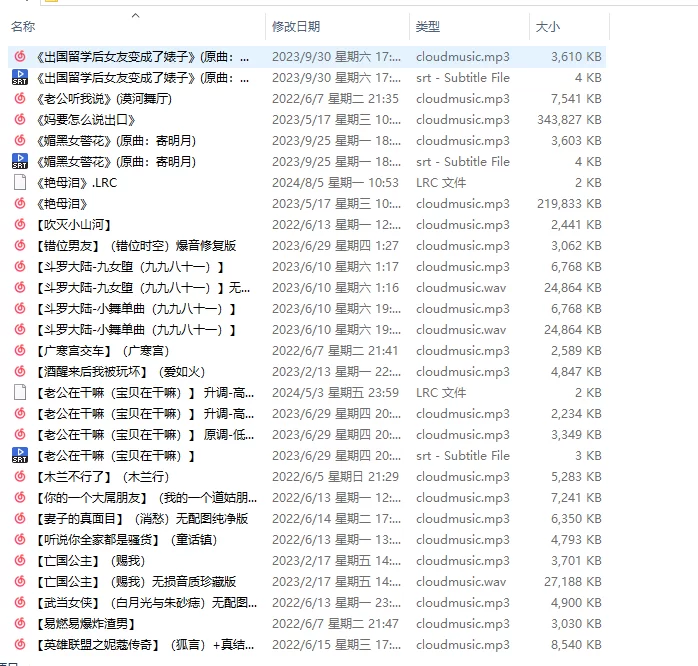
Task: Click the date 2023/6/29 星期四 1:27
Action: (x=335, y=245)
